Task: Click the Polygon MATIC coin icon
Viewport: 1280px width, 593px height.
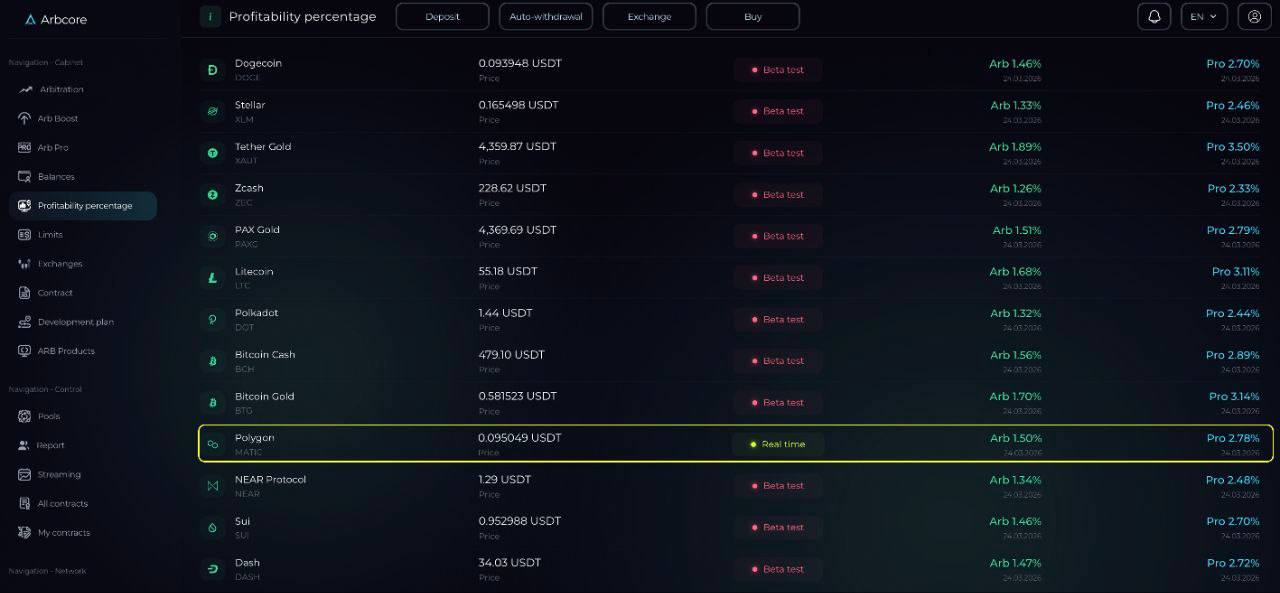Action: 212,444
